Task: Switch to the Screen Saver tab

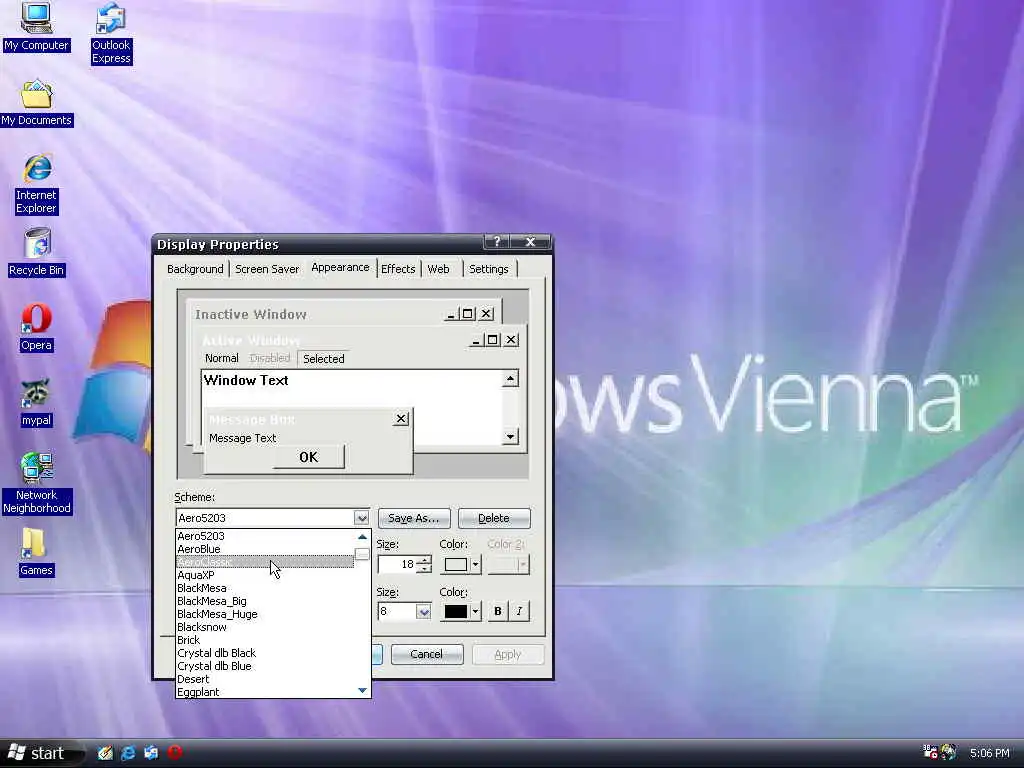Action: (266, 269)
